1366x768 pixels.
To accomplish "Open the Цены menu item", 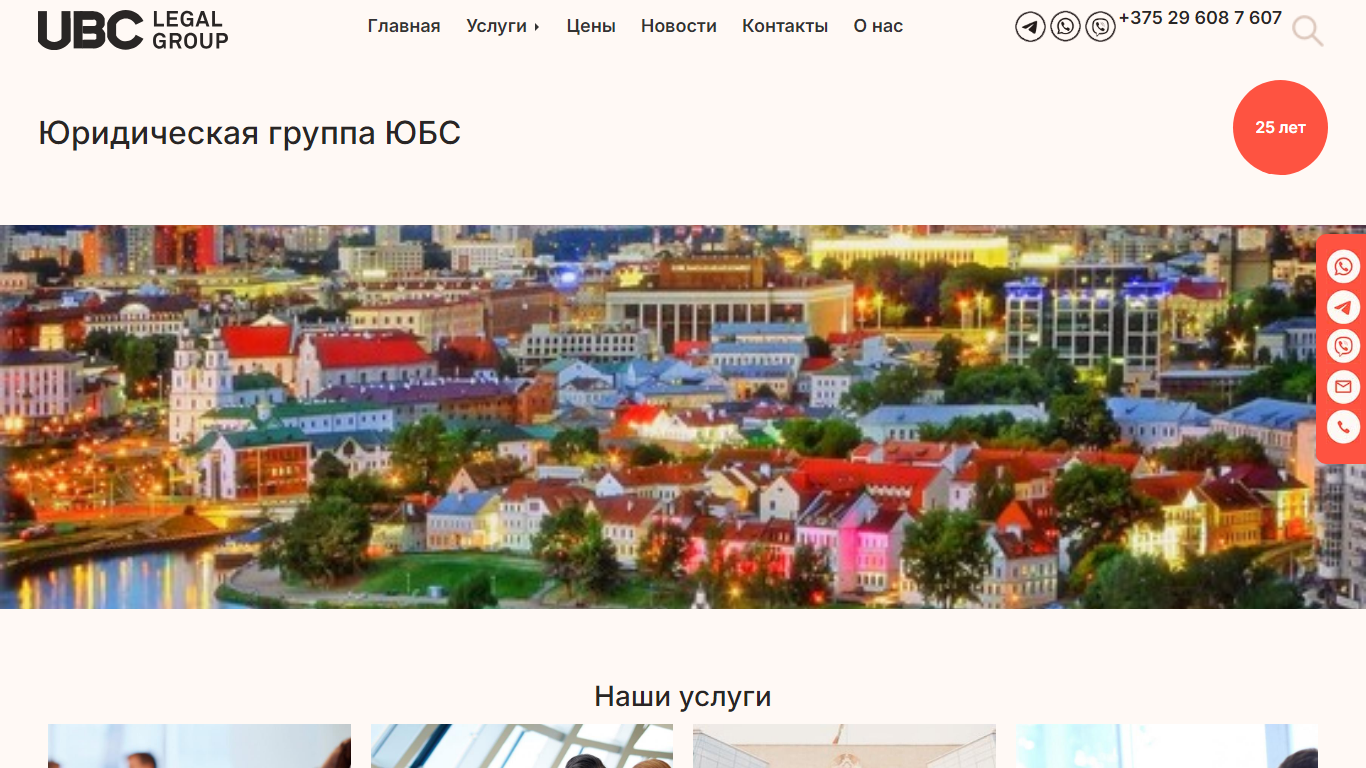I will (x=591, y=26).
